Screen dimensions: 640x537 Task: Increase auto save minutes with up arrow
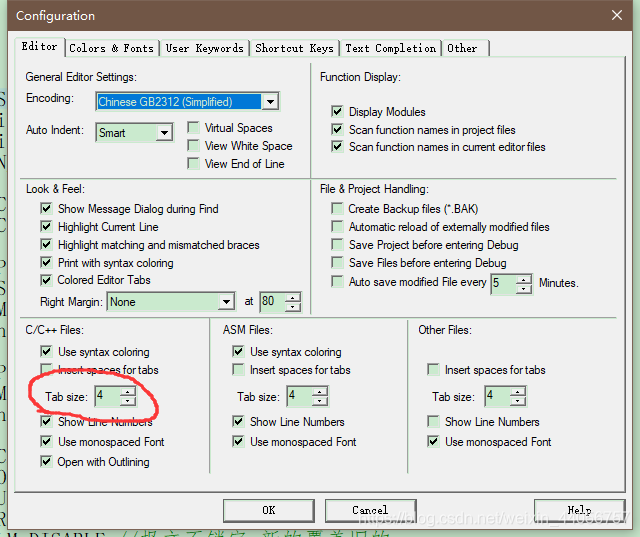523,280
